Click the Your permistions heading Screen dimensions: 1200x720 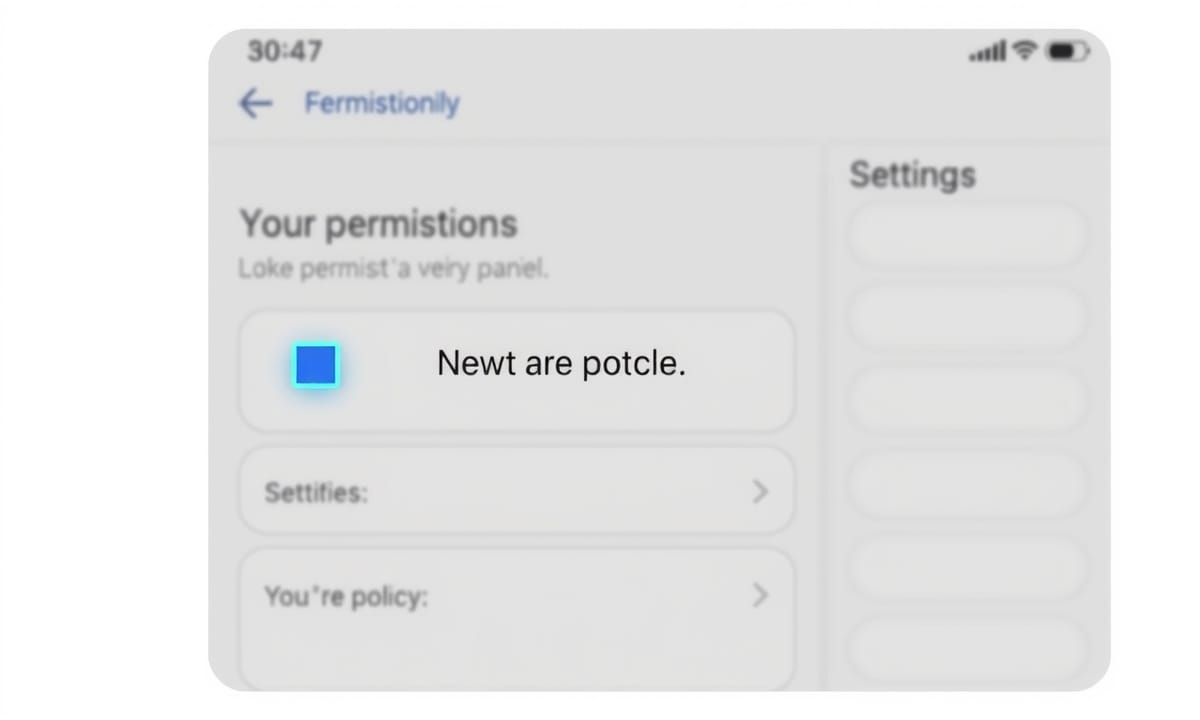point(378,224)
